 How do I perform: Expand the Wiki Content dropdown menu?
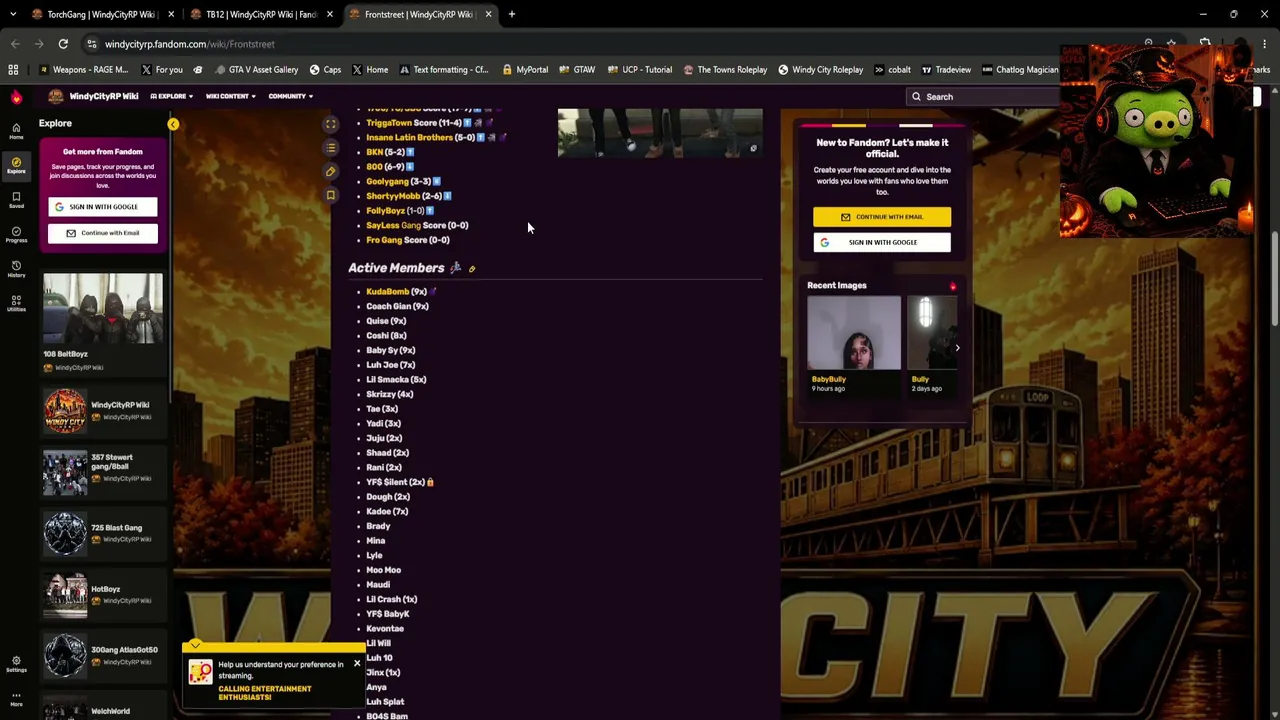(x=230, y=96)
